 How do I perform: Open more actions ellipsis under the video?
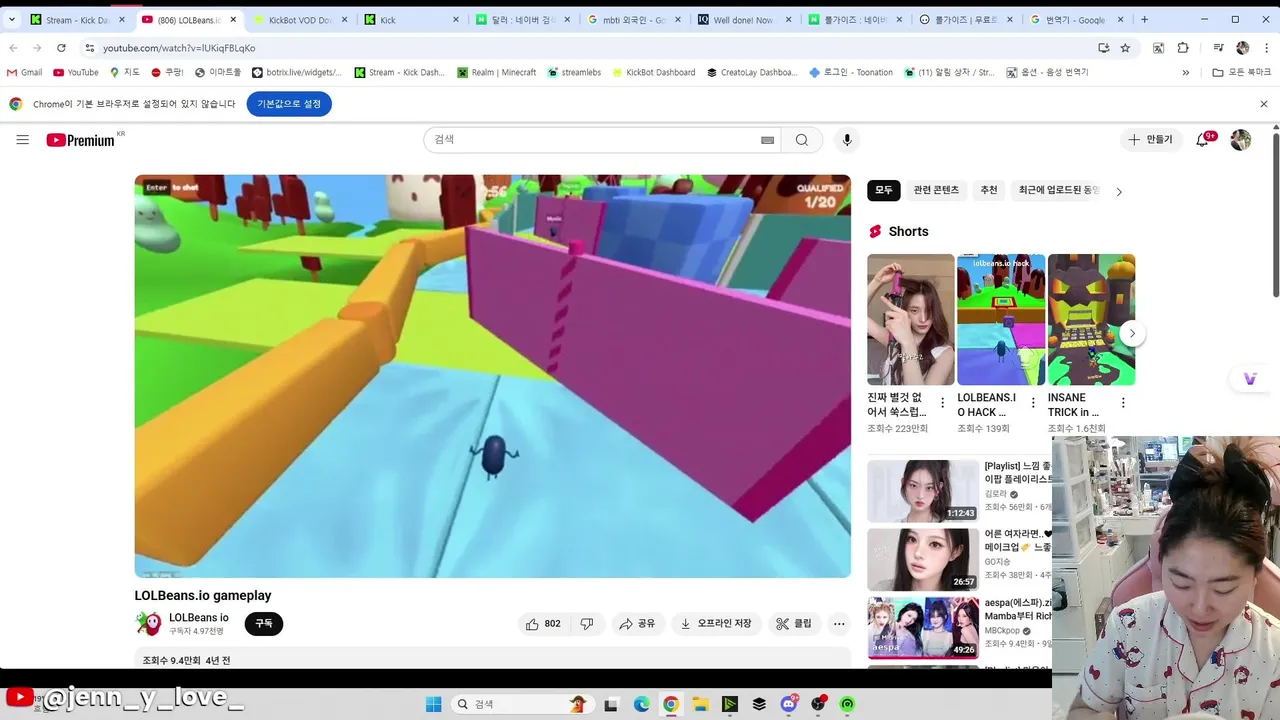coord(839,624)
